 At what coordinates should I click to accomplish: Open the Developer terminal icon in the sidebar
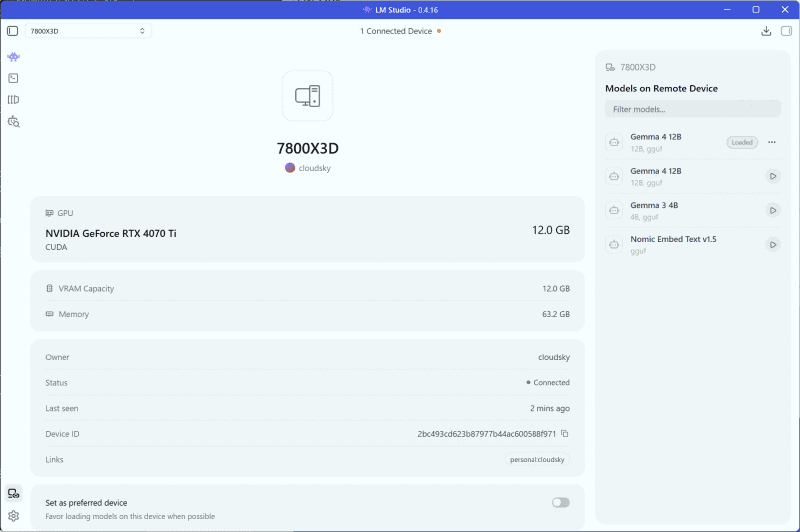tap(13, 78)
